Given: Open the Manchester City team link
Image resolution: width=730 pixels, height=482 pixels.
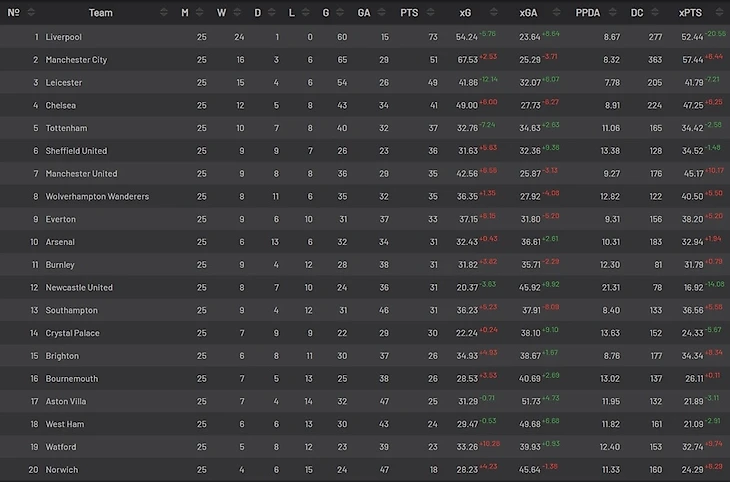Looking at the screenshot, I should (x=76, y=60).
